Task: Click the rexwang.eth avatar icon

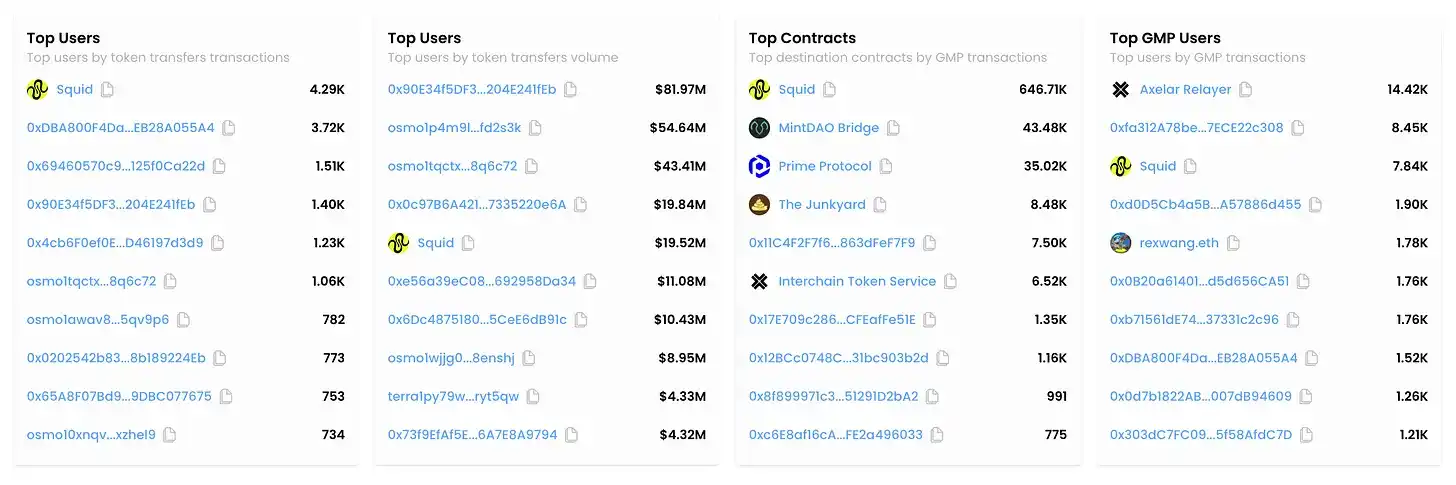Action: pos(1120,243)
